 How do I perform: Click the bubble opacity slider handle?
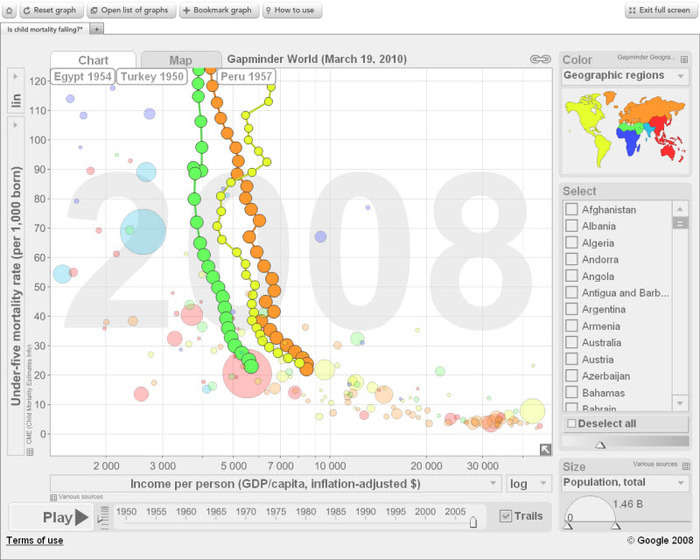600,445
